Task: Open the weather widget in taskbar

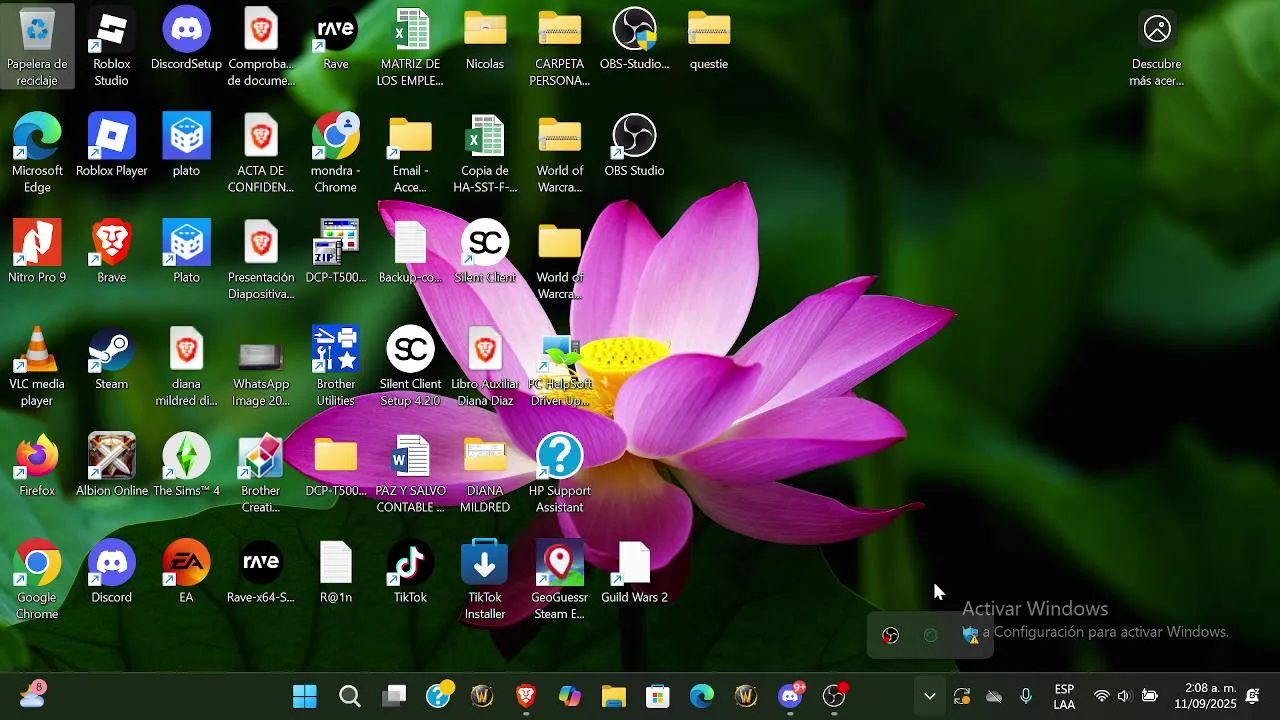Action: coord(32,695)
